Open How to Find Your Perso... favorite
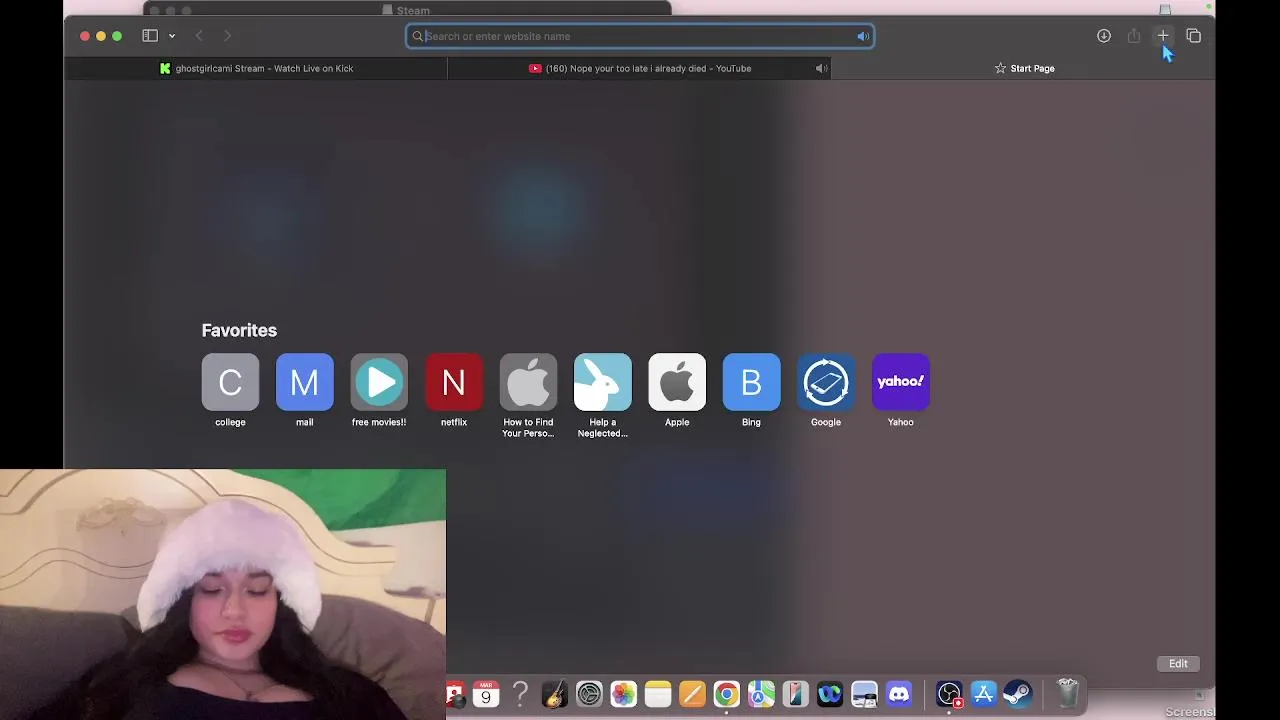 (x=528, y=395)
